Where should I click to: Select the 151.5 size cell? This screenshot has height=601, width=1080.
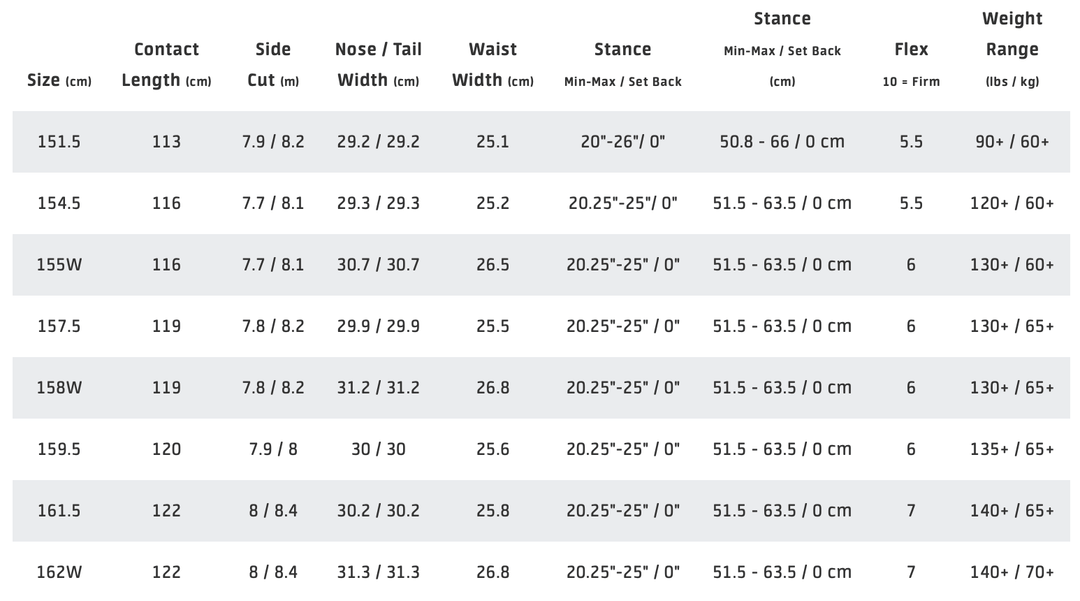tap(59, 142)
